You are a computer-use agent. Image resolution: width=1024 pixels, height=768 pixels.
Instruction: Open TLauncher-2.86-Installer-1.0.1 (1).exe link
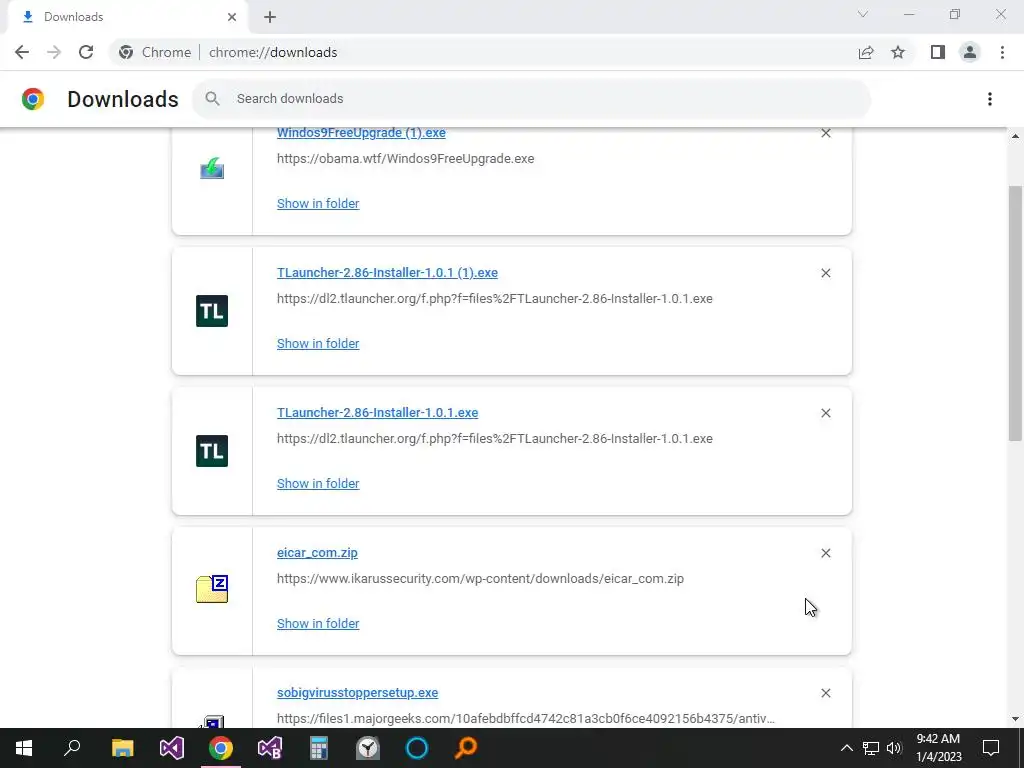(387, 273)
